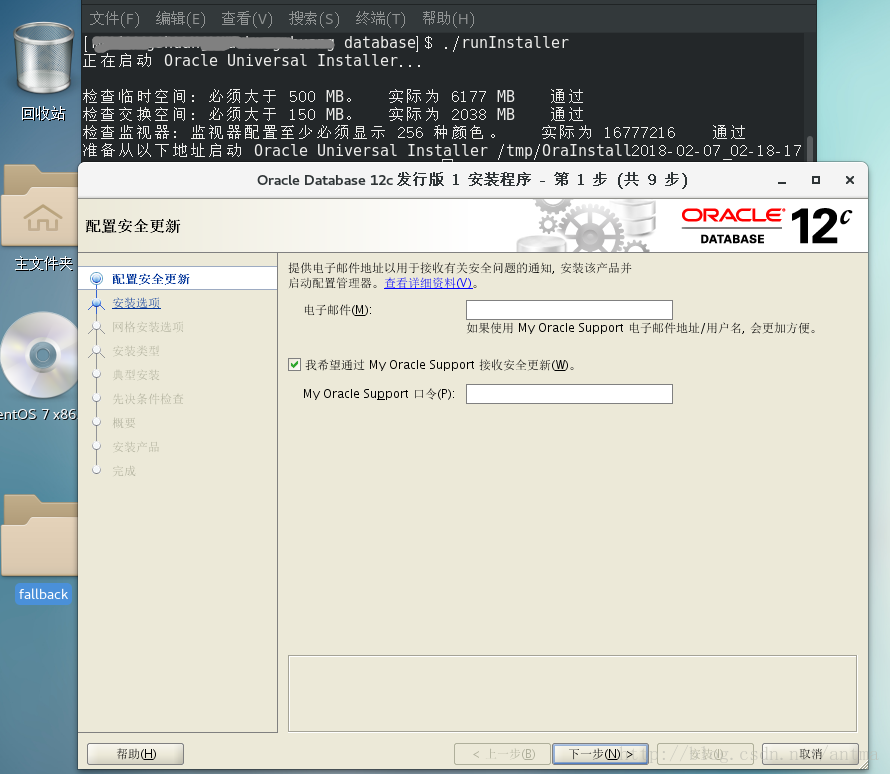Go to the 安装选项 step link
The width and height of the screenshot is (890, 774).
(136, 303)
